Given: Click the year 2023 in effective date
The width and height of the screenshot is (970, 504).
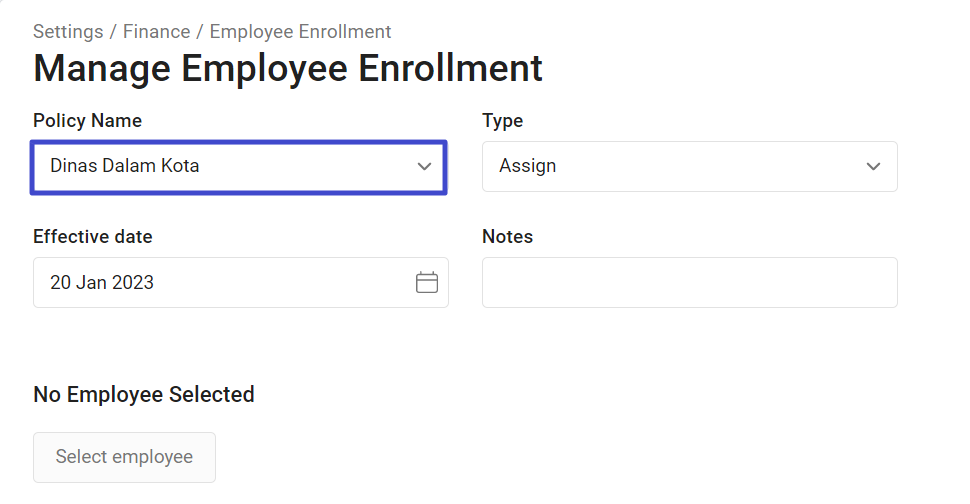Looking at the screenshot, I should [133, 283].
